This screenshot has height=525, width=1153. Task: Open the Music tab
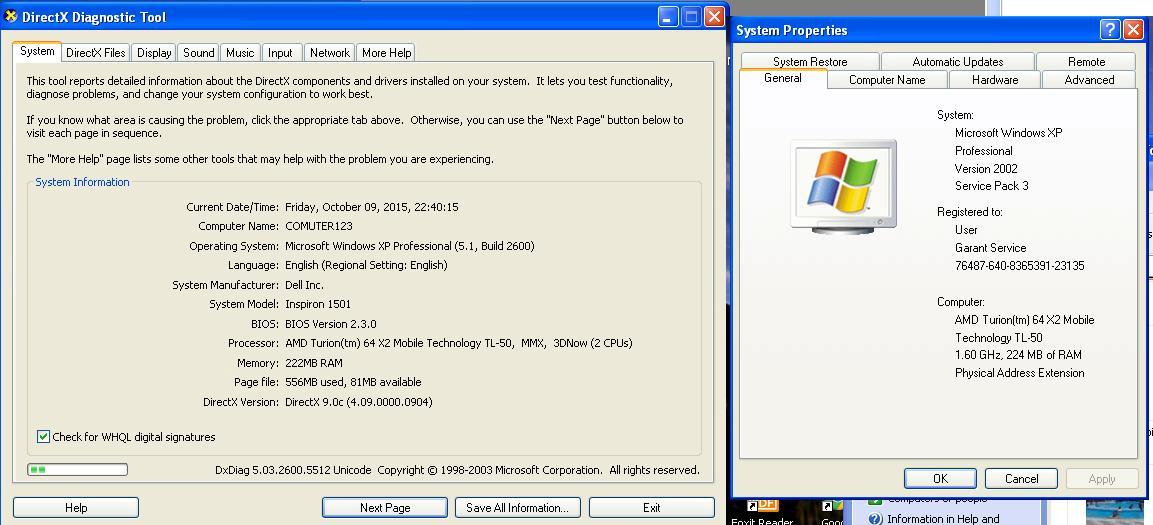[x=240, y=53]
